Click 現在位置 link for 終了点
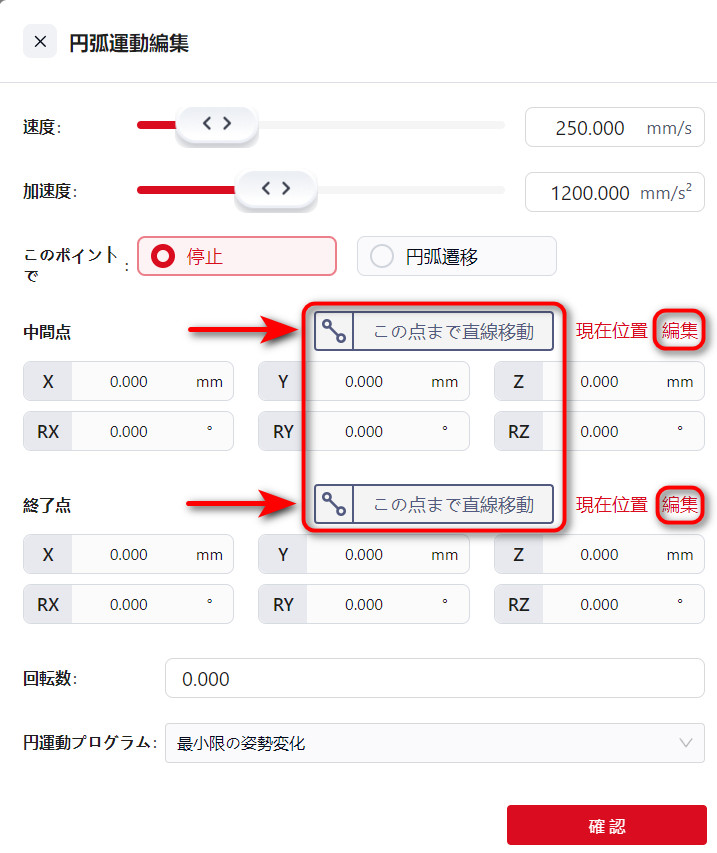 tap(611, 505)
